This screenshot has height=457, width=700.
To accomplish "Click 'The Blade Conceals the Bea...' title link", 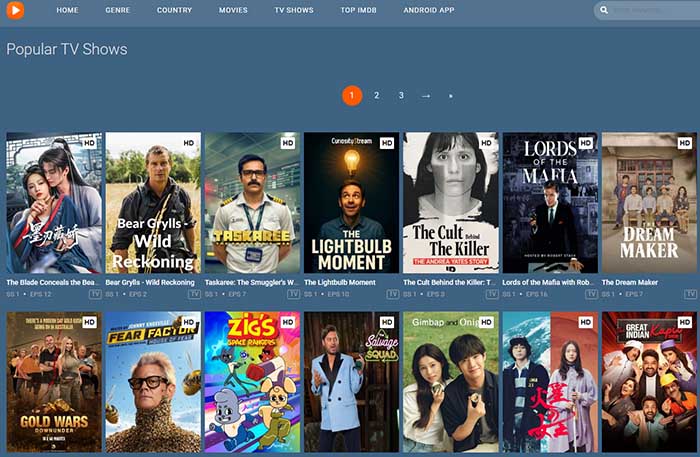I will click(52, 282).
